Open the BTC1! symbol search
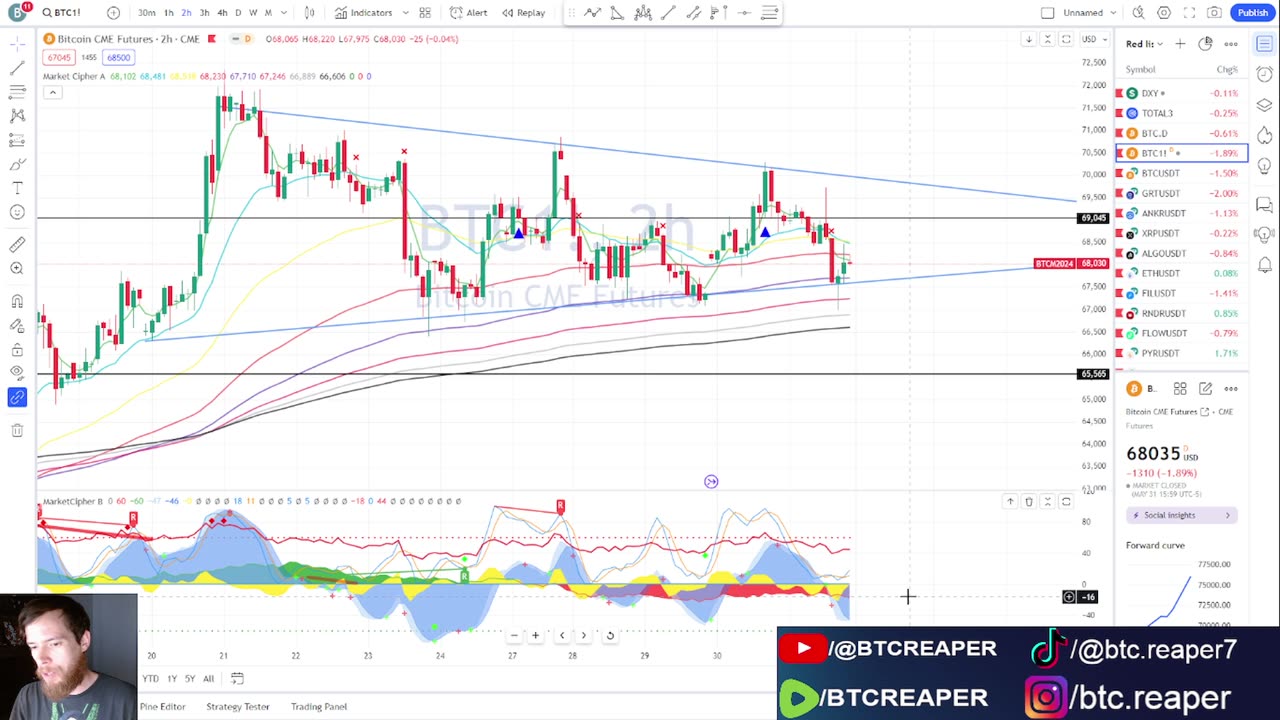 pos(62,13)
